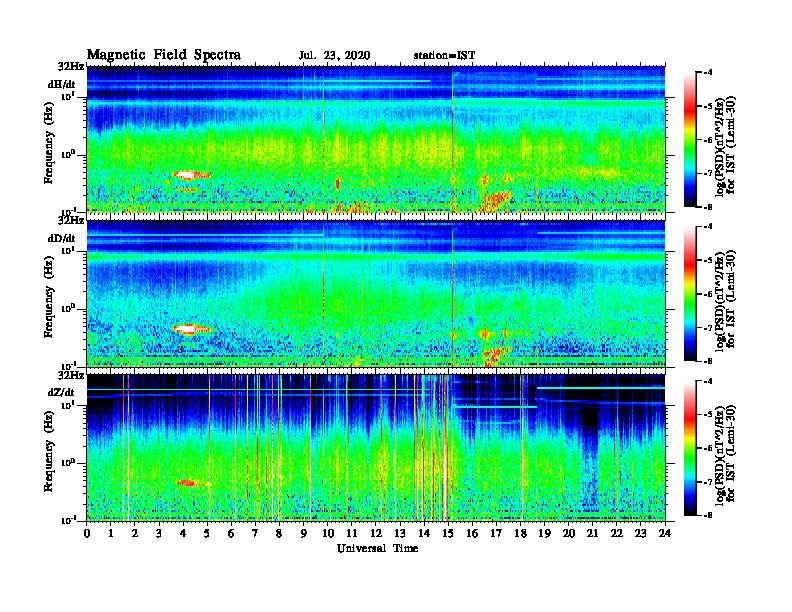Image resolution: width=792 pixels, height=612 pixels.
Task: Click the red burst near 4 UT in the dZ/dt spectrogram
Action: click(x=186, y=483)
